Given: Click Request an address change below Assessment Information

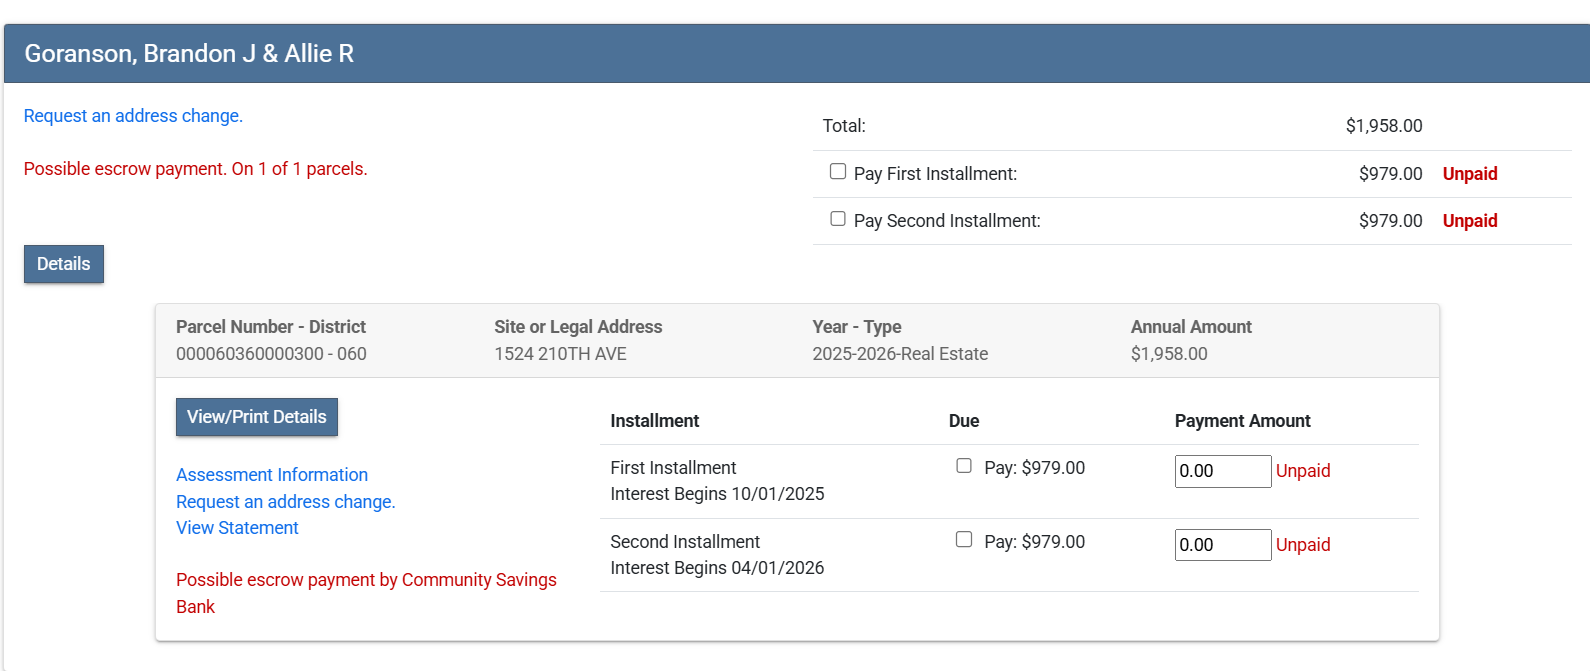Looking at the screenshot, I should 286,502.
